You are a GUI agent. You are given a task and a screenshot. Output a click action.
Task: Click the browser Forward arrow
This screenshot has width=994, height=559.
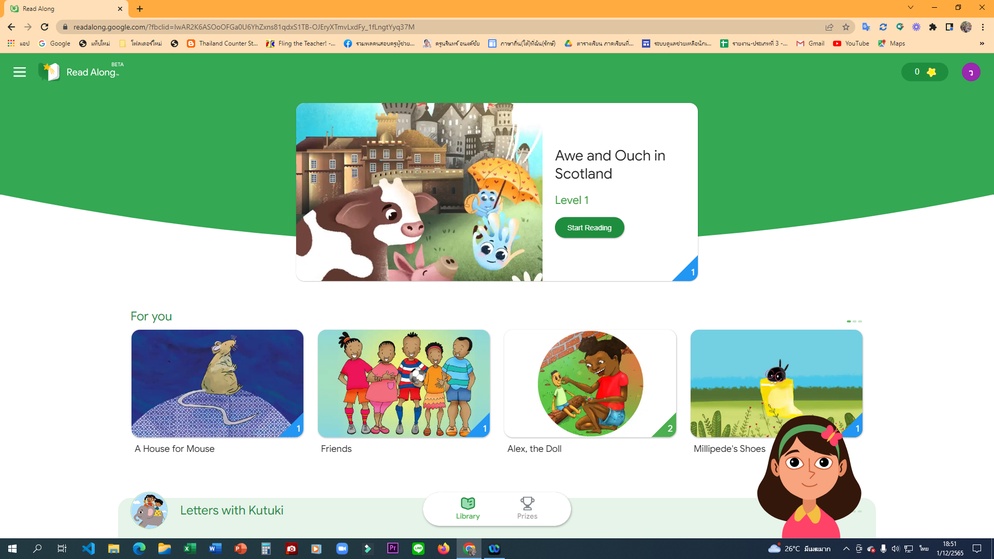tap(28, 27)
